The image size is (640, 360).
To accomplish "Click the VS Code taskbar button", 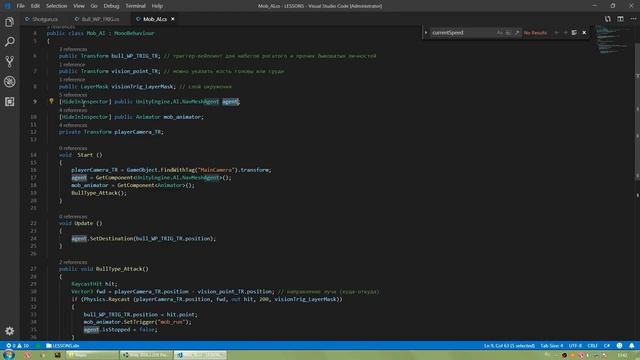I will click(200, 355).
